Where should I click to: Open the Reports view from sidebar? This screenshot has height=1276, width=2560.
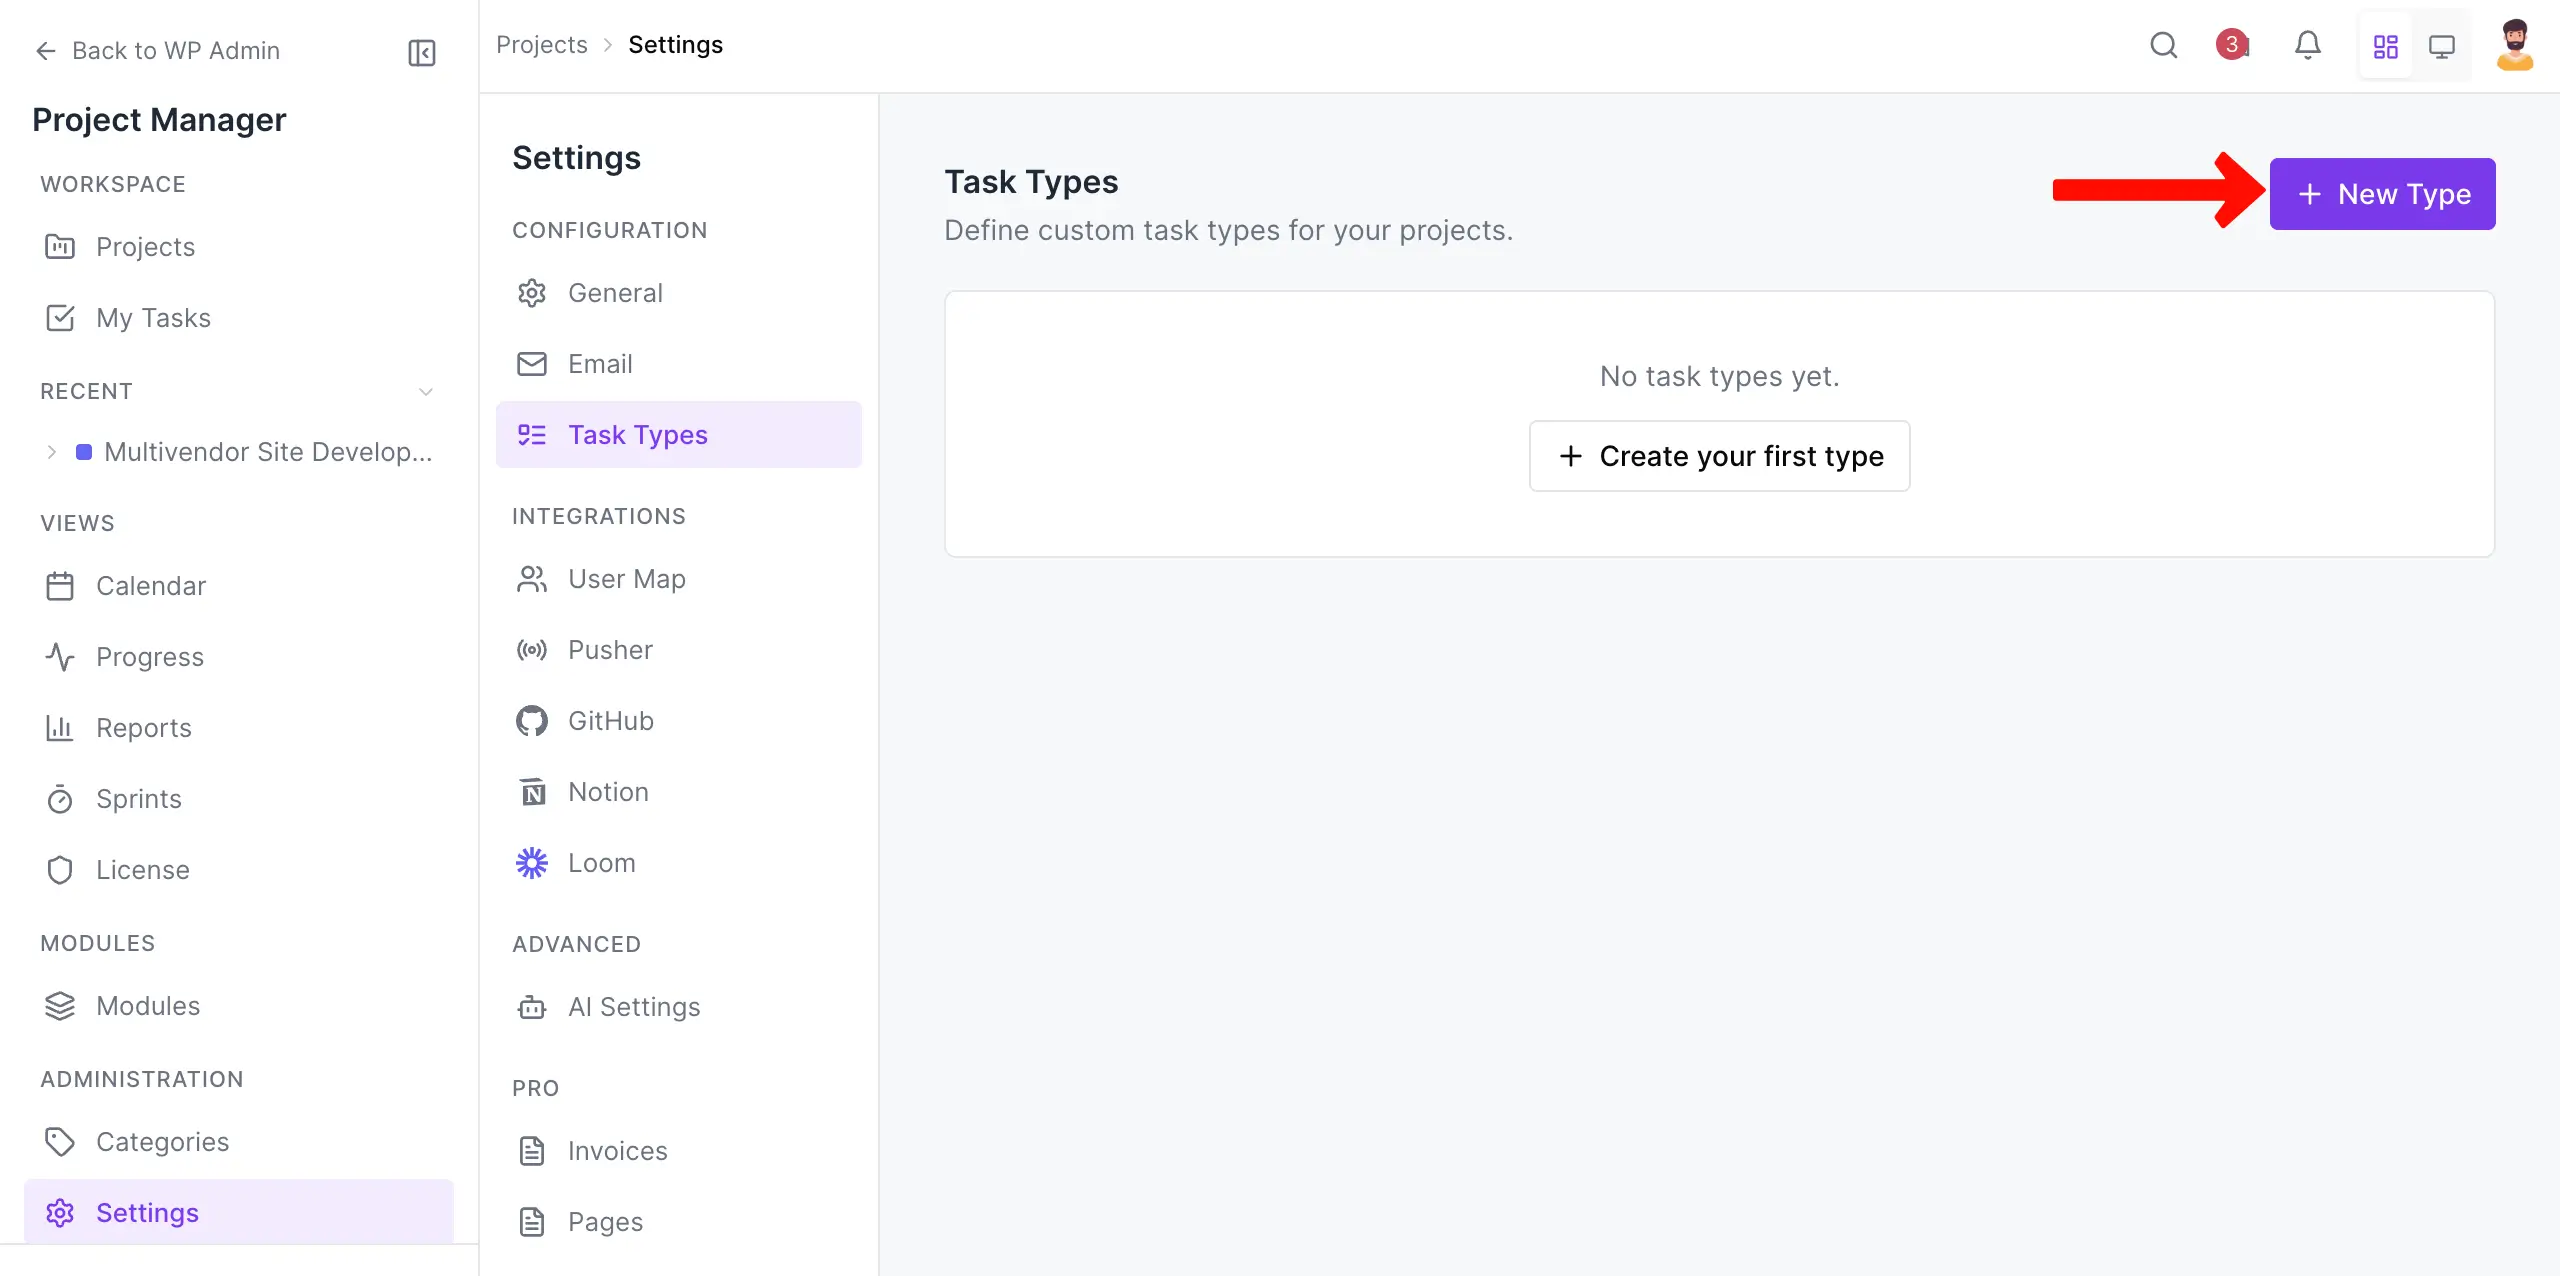(x=143, y=728)
